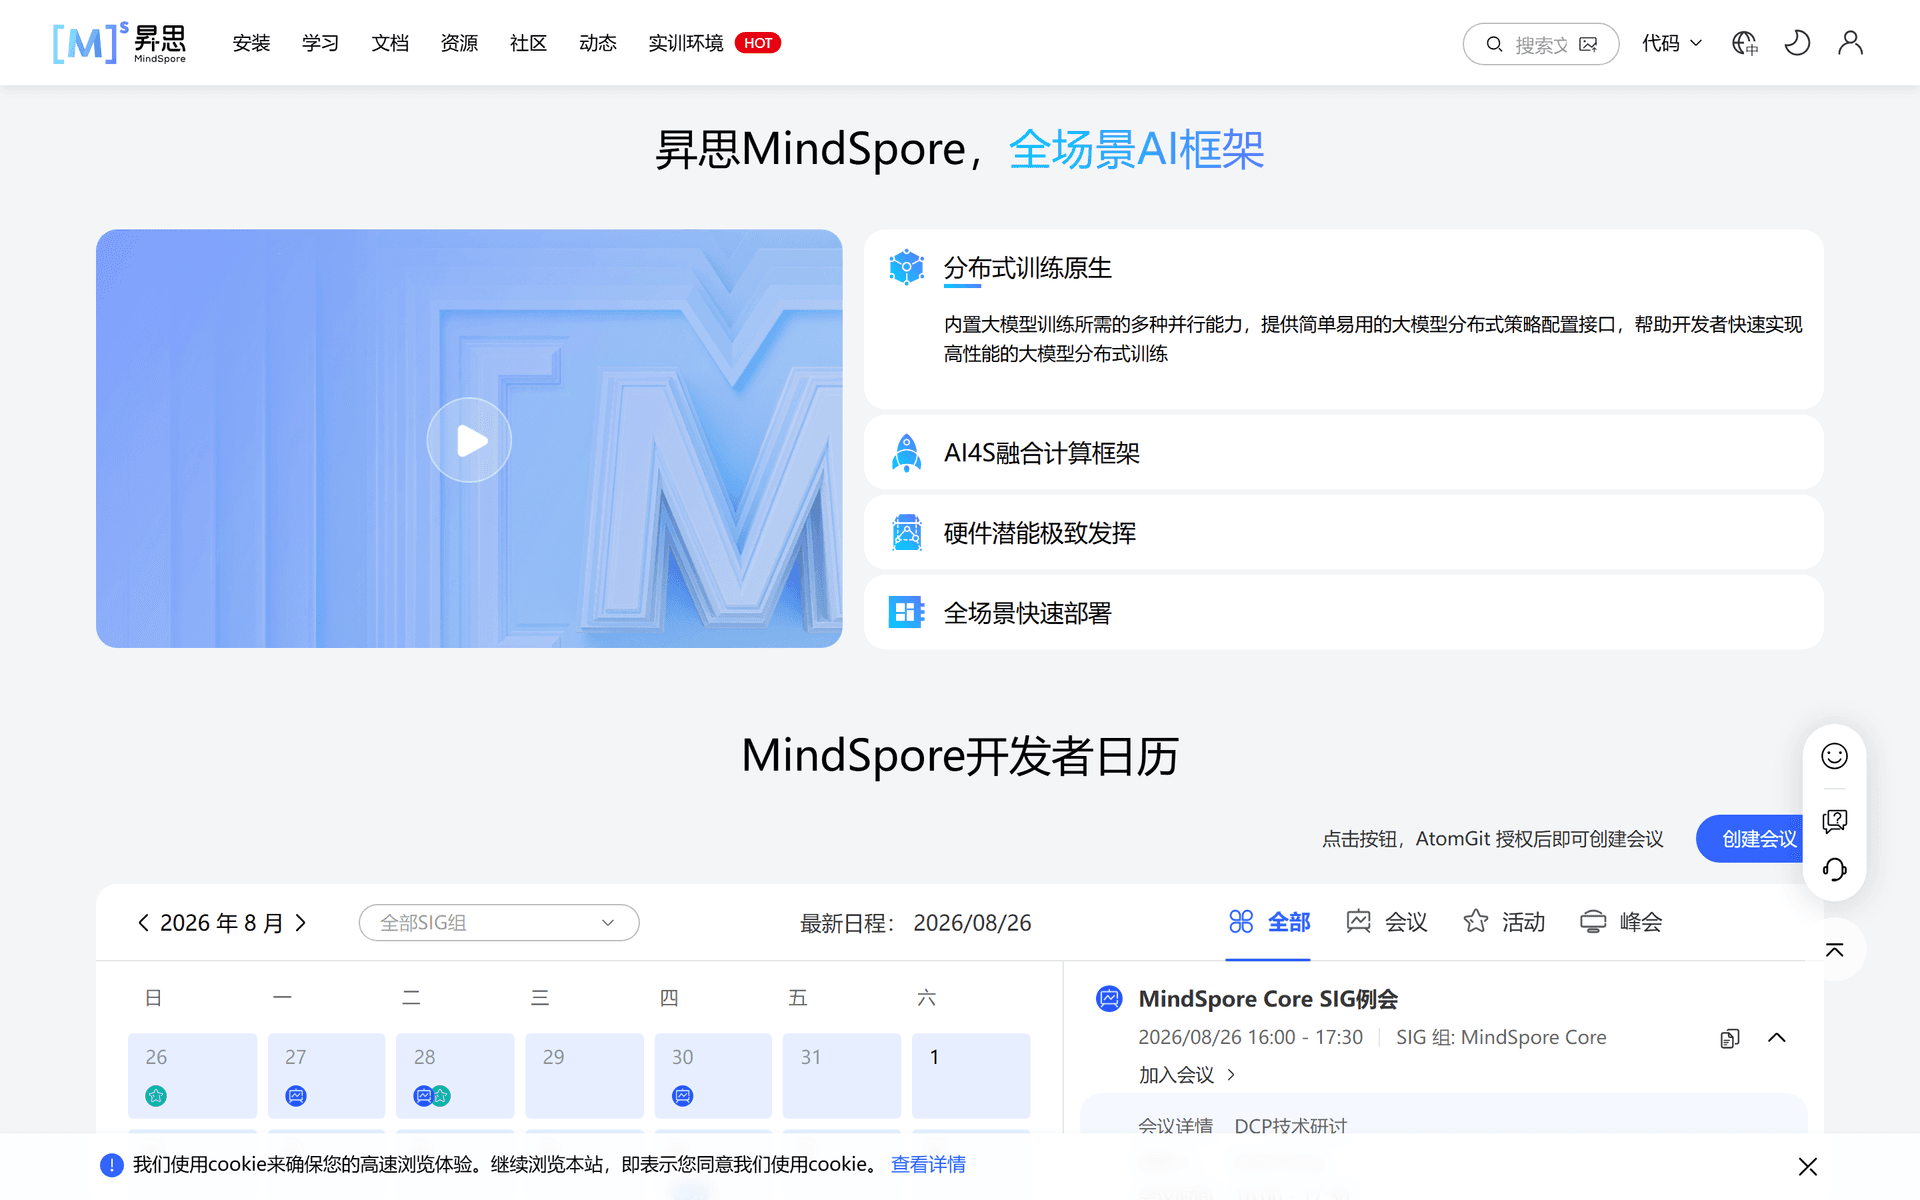The image size is (1920, 1200).
Task: Open the 文档 menu item
Action: (390, 43)
